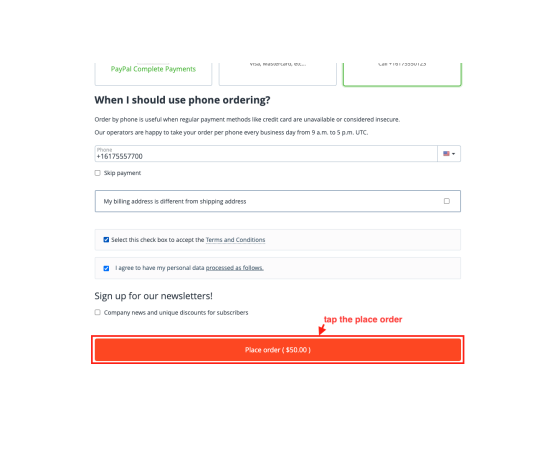Open the Terms and Conditions link
550x450 pixels.
coord(235,240)
